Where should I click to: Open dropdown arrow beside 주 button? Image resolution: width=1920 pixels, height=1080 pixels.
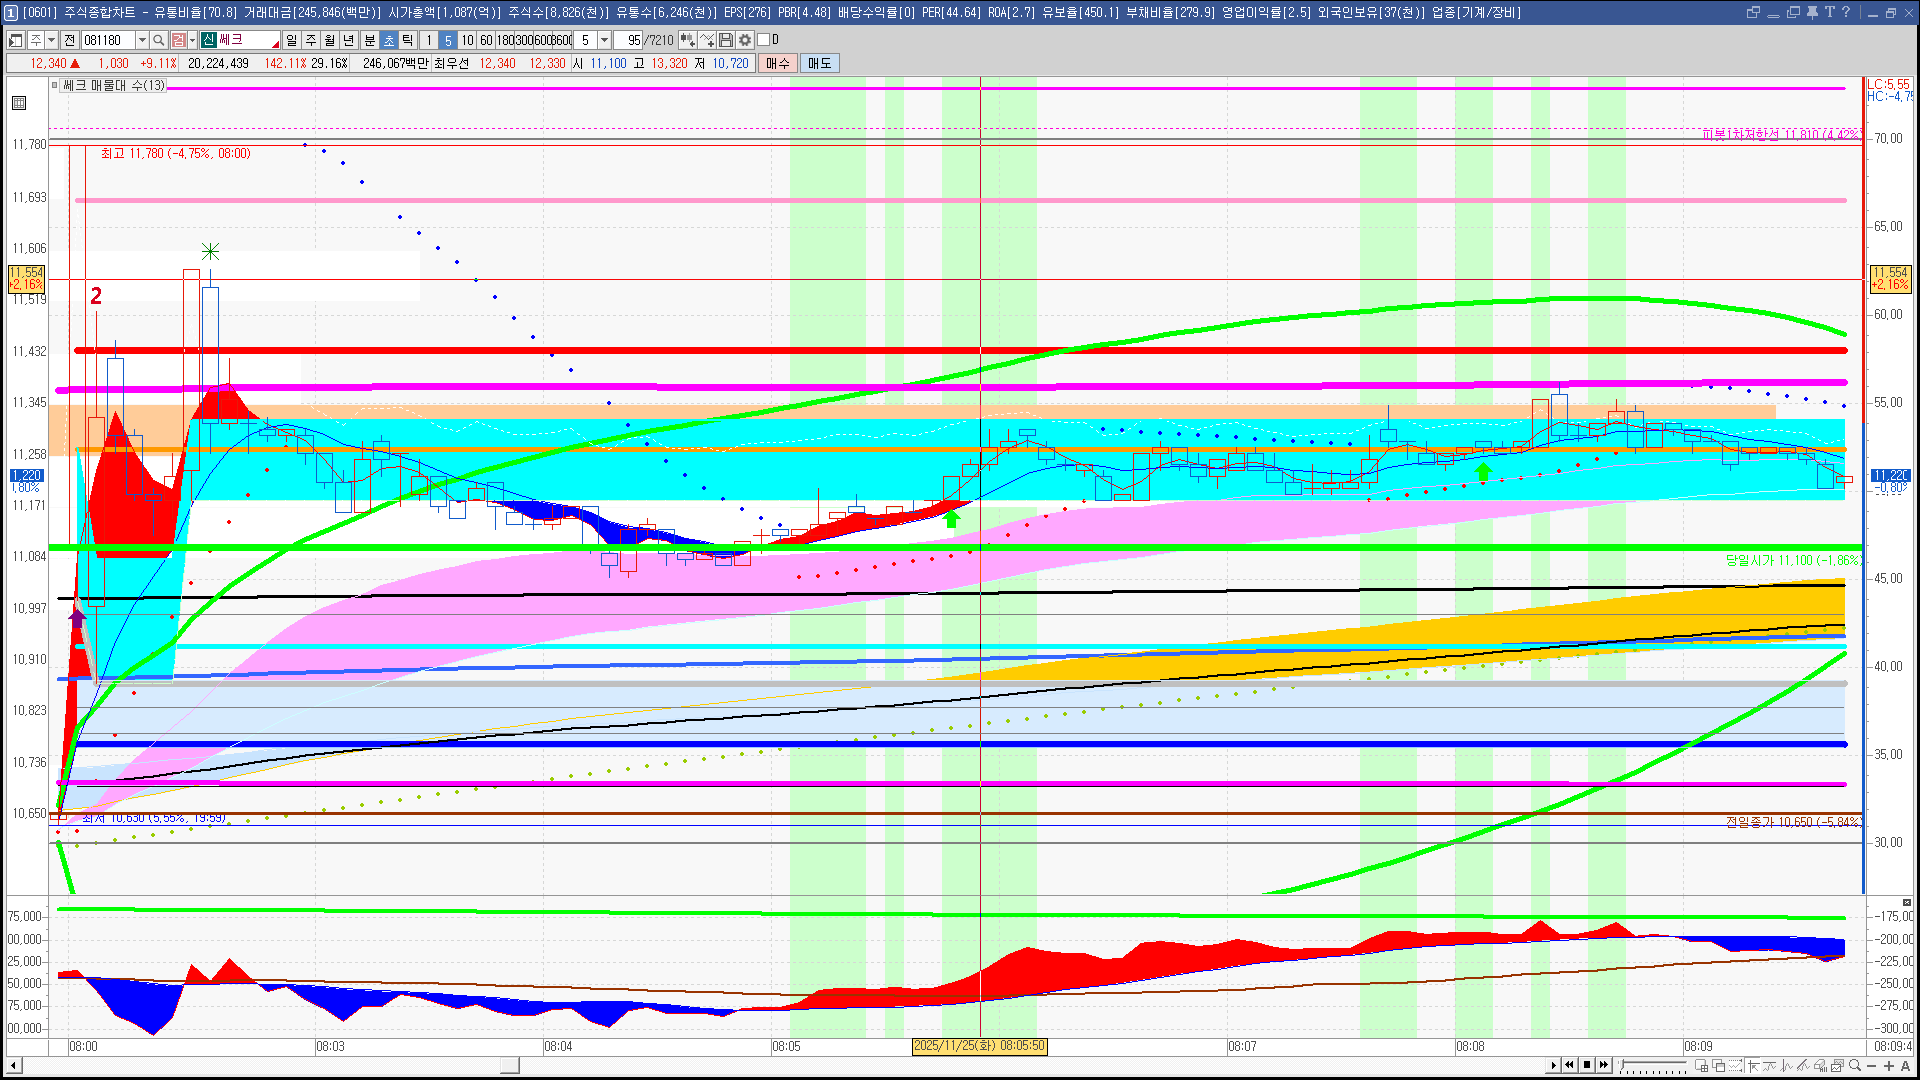click(x=51, y=40)
